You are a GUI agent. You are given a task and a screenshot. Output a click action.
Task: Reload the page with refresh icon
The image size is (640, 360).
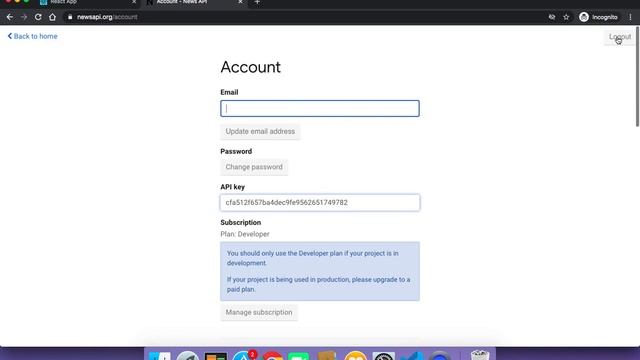pos(38,17)
